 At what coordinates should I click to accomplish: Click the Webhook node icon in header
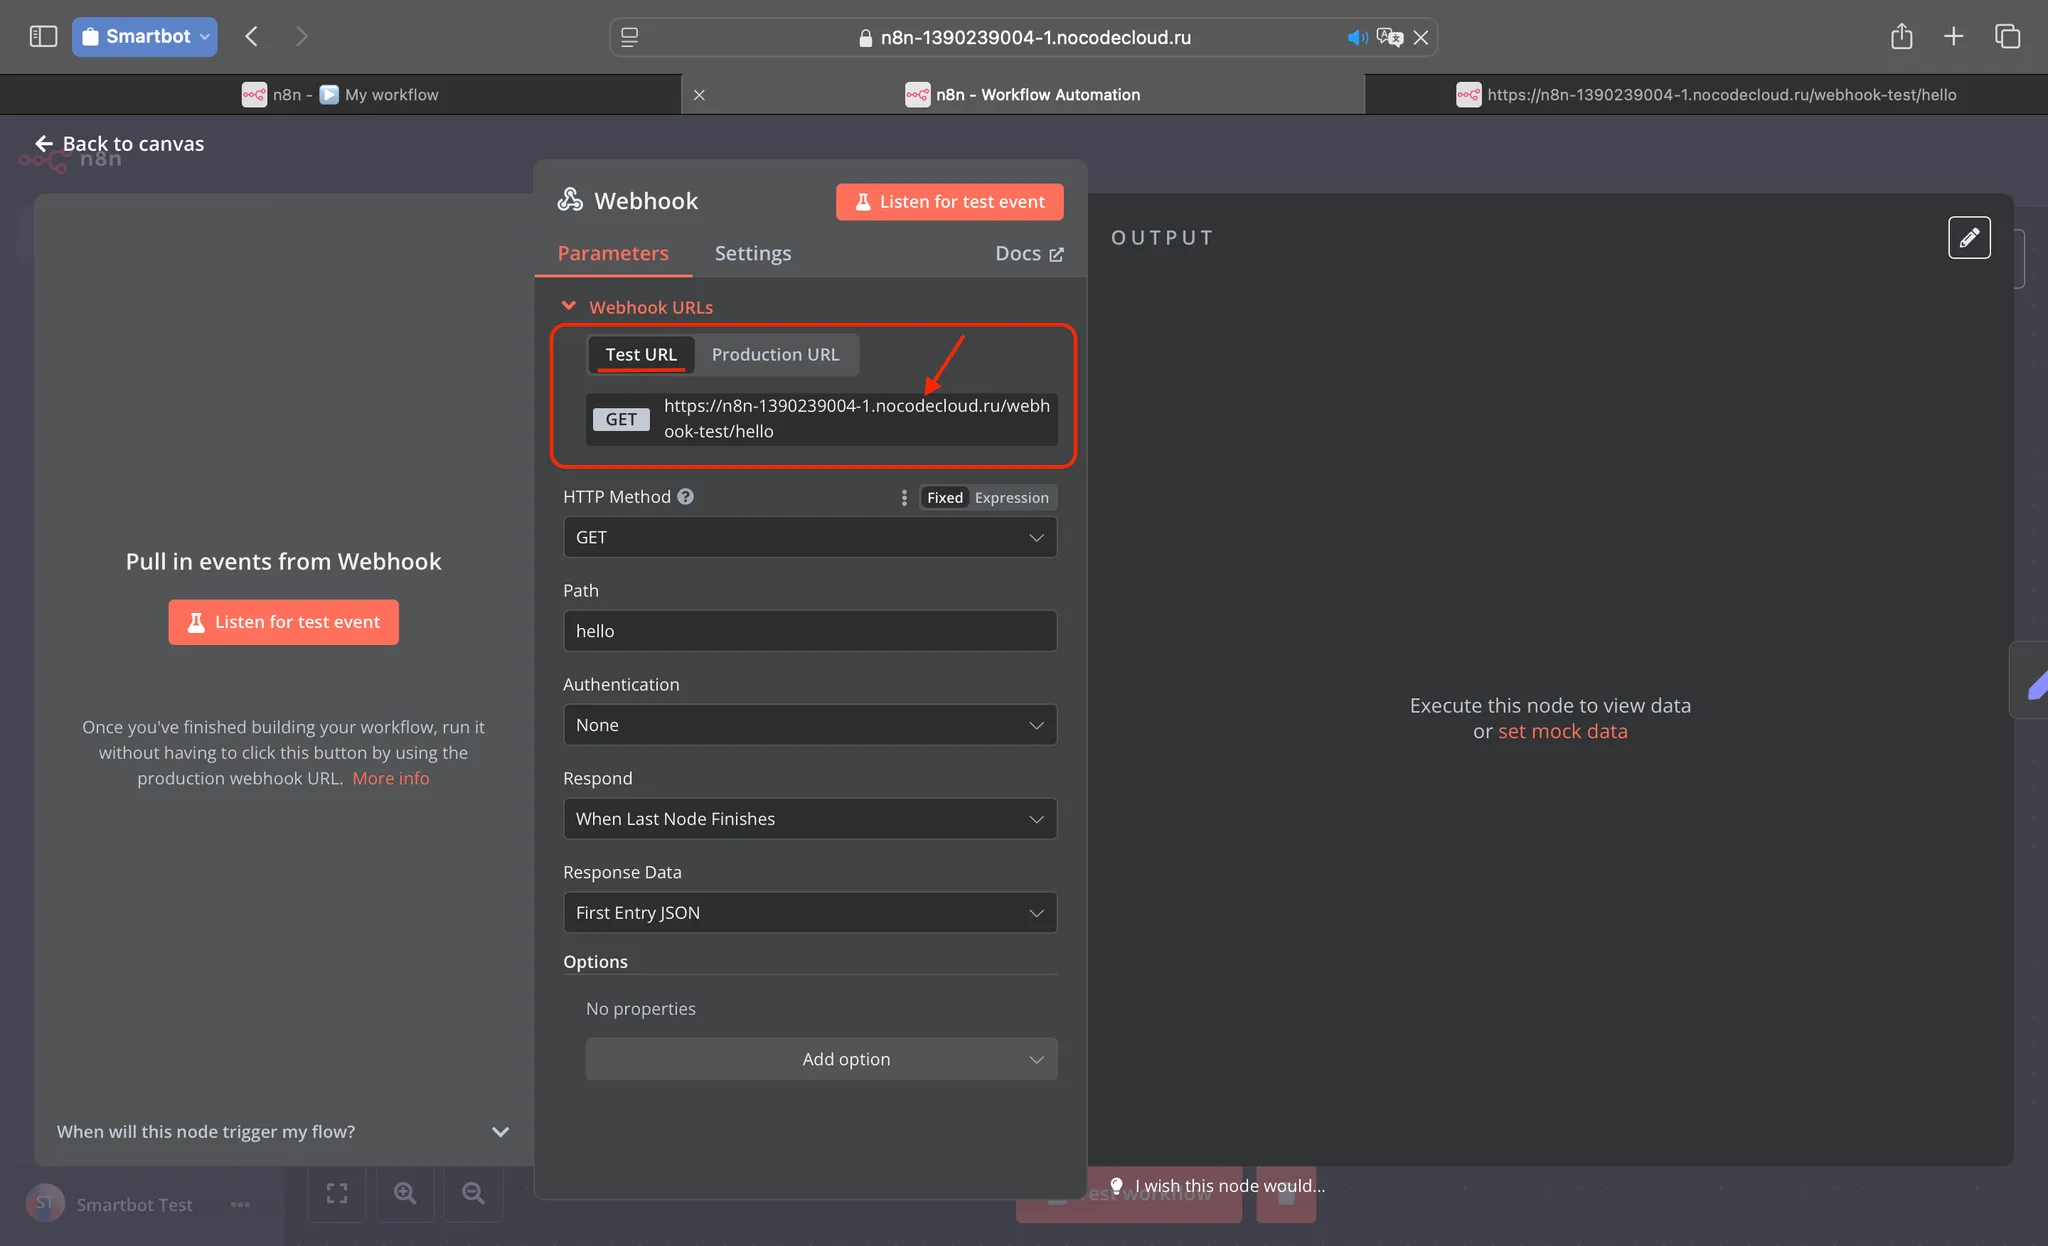pyautogui.click(x=570, y=200)
